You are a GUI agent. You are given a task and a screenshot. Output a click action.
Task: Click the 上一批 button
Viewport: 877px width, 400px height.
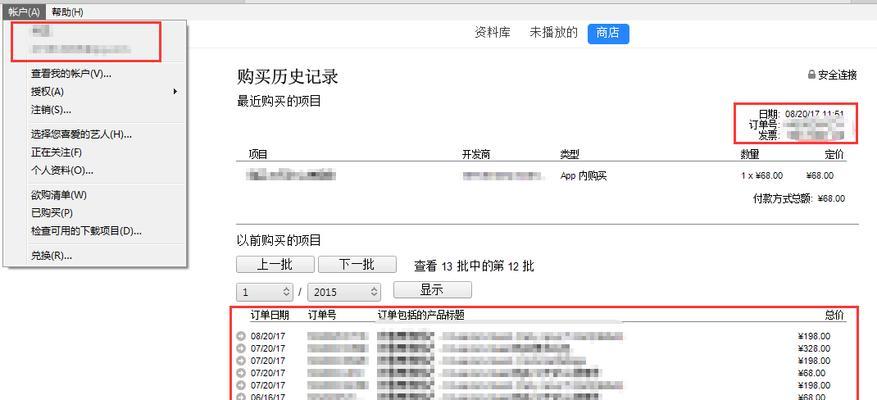click(275, 265)
